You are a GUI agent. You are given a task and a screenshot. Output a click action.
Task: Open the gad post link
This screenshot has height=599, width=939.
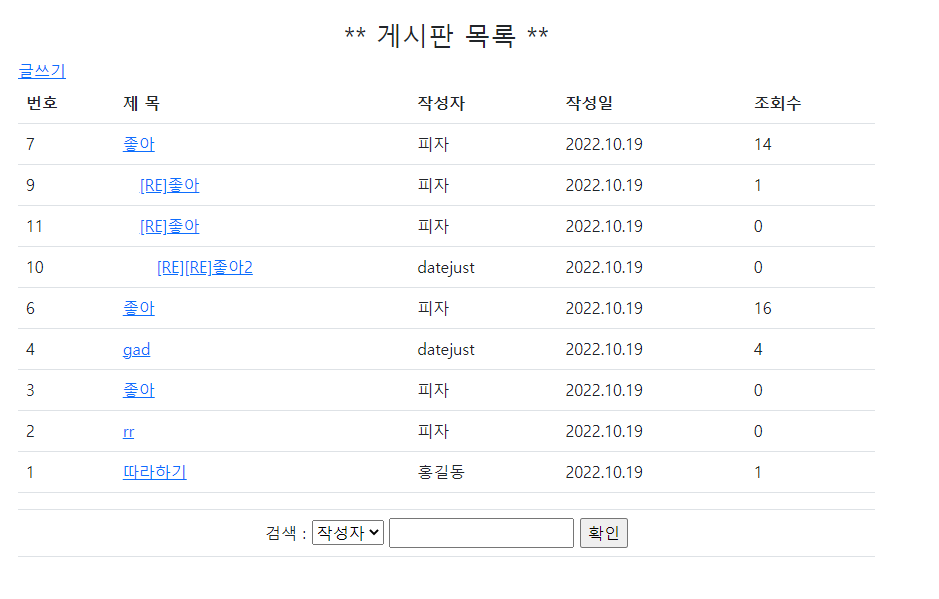pyautogui.click(x=137, y=349)
